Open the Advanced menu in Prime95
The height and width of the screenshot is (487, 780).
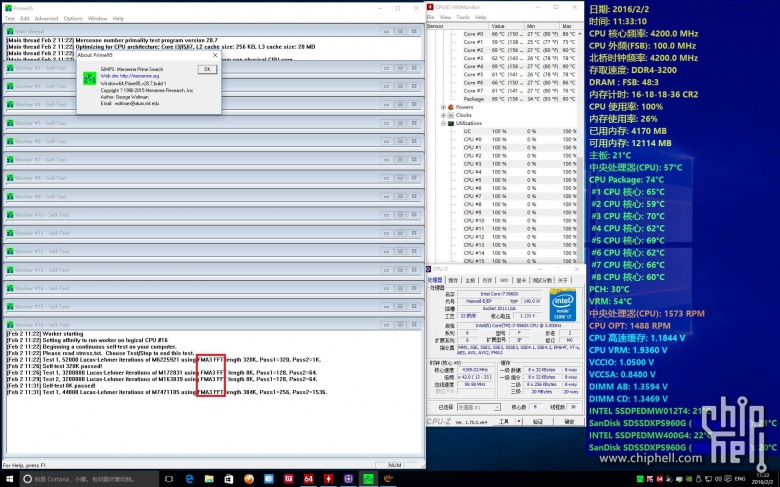click(46, 18)
